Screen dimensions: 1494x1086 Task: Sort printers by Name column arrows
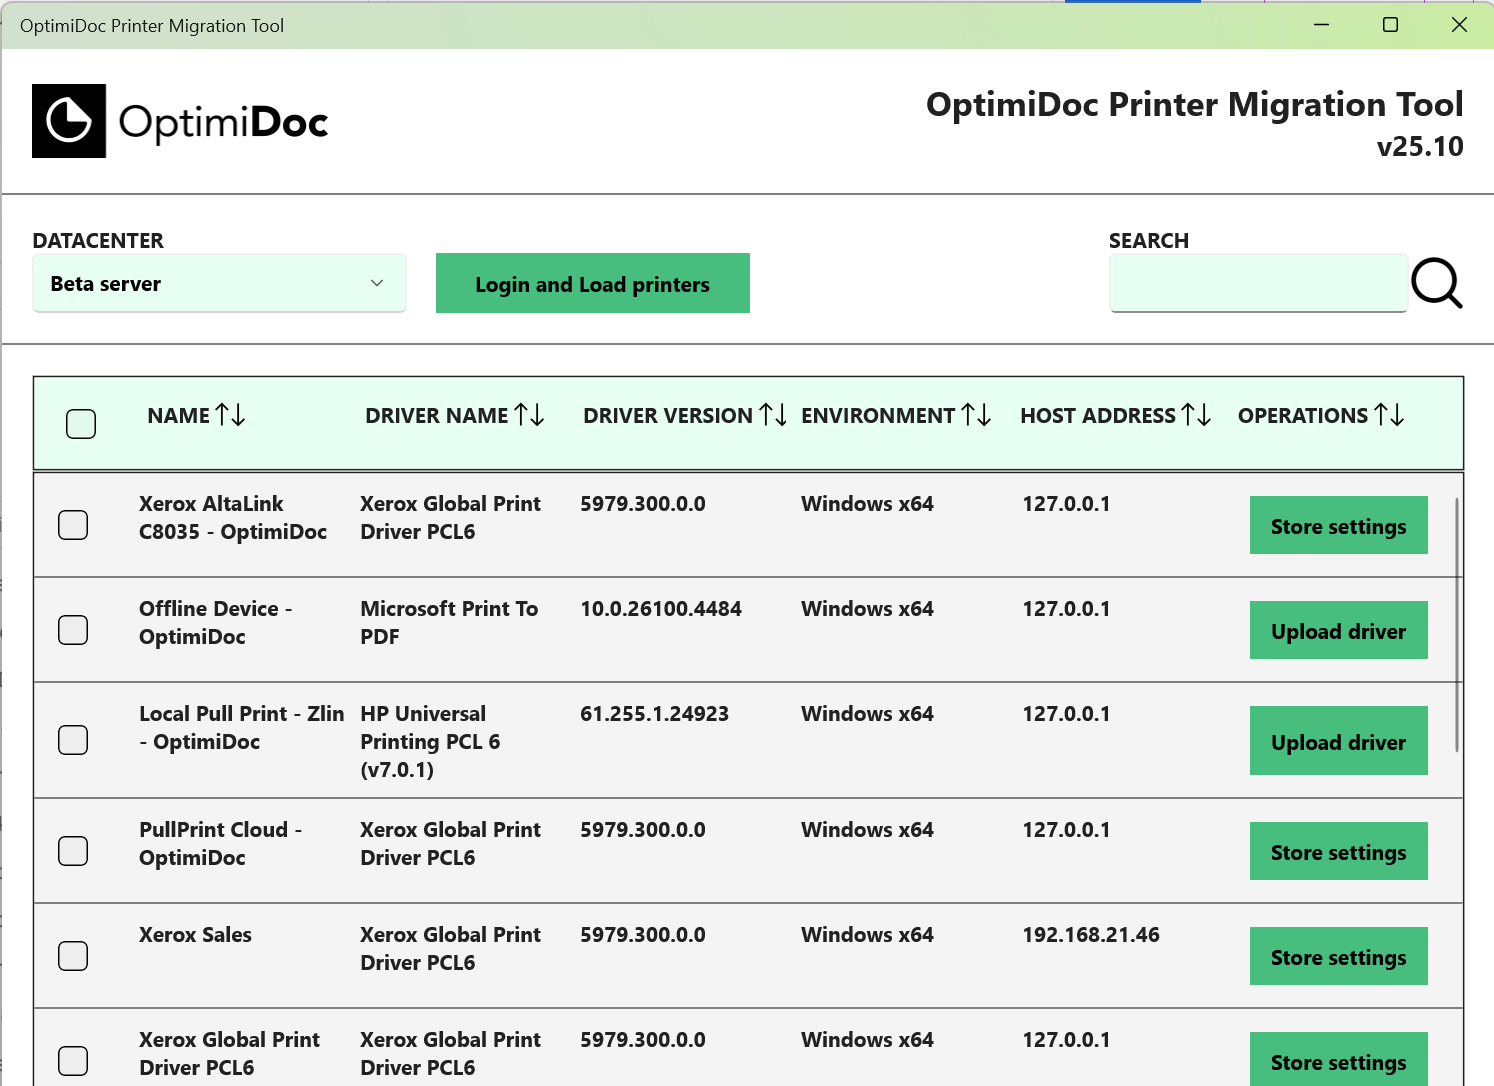(230, 415)
